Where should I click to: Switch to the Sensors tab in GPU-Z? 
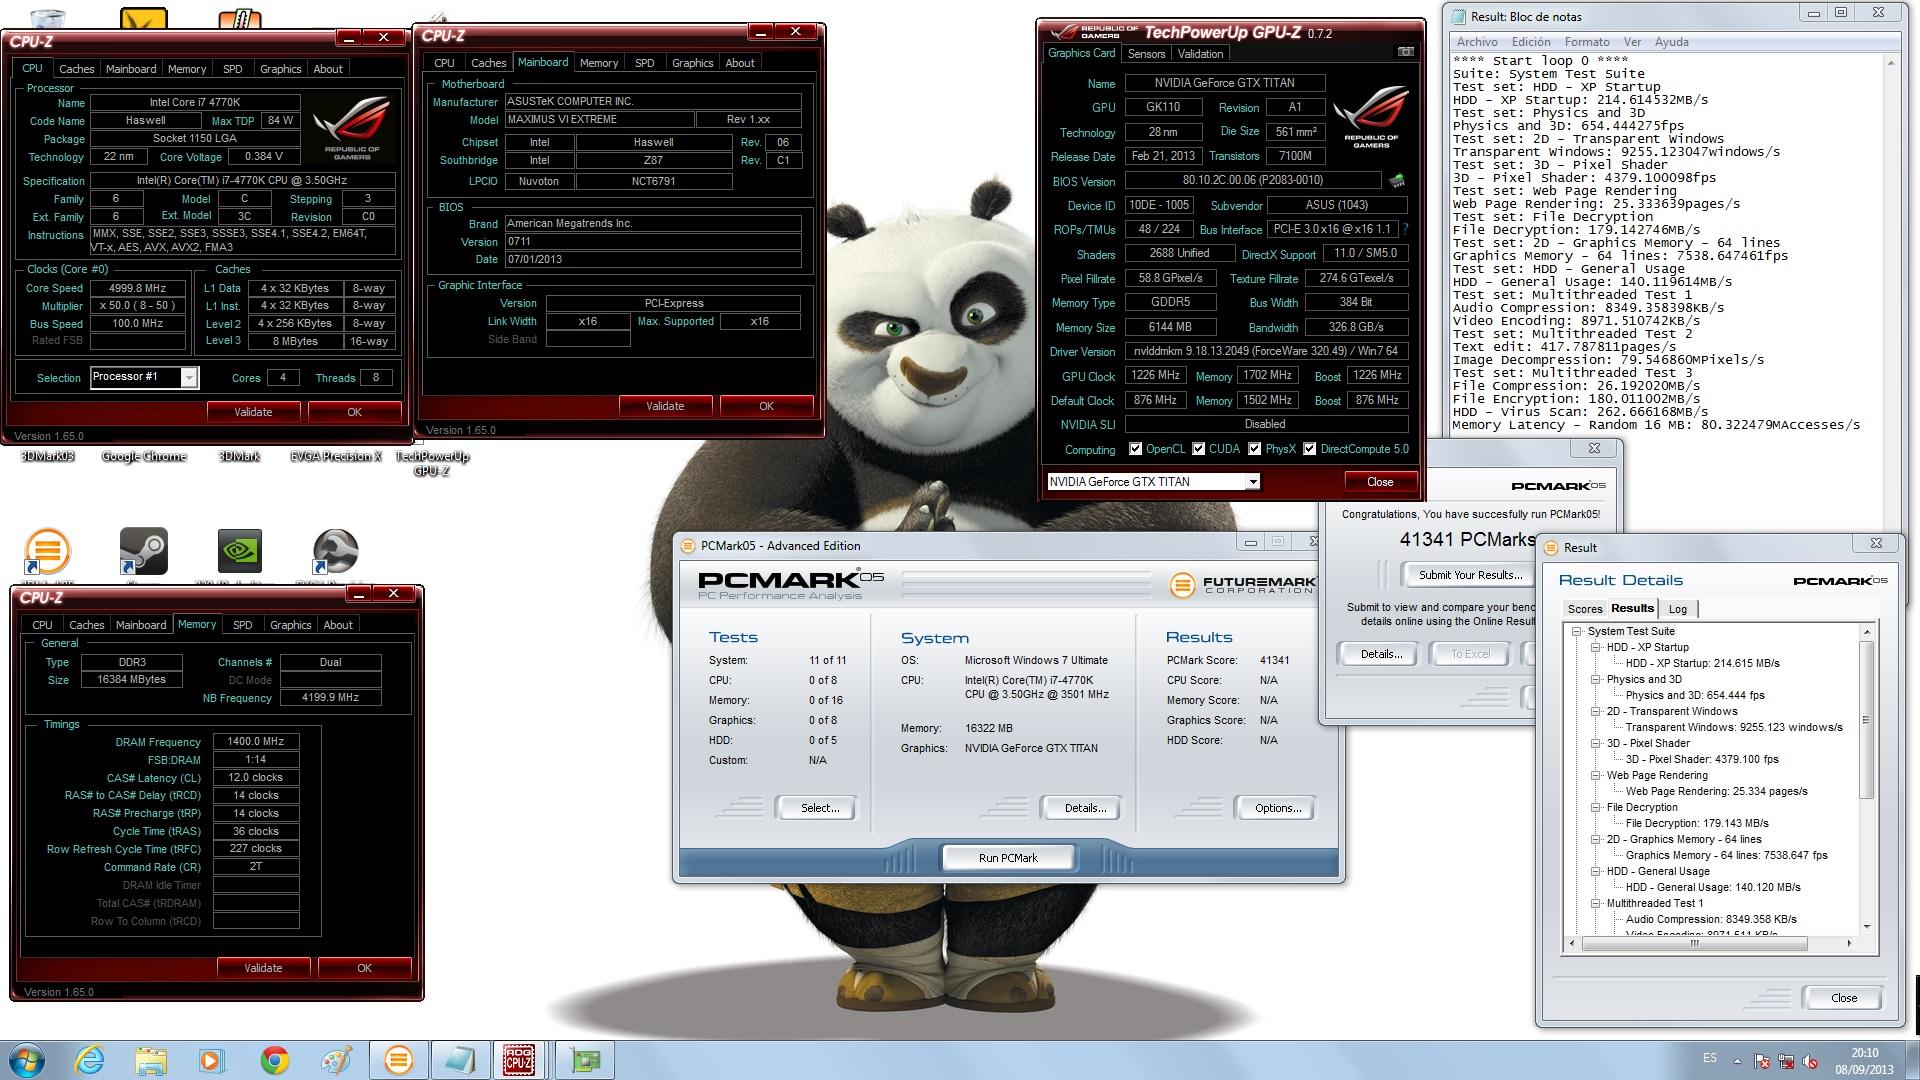1146,54
